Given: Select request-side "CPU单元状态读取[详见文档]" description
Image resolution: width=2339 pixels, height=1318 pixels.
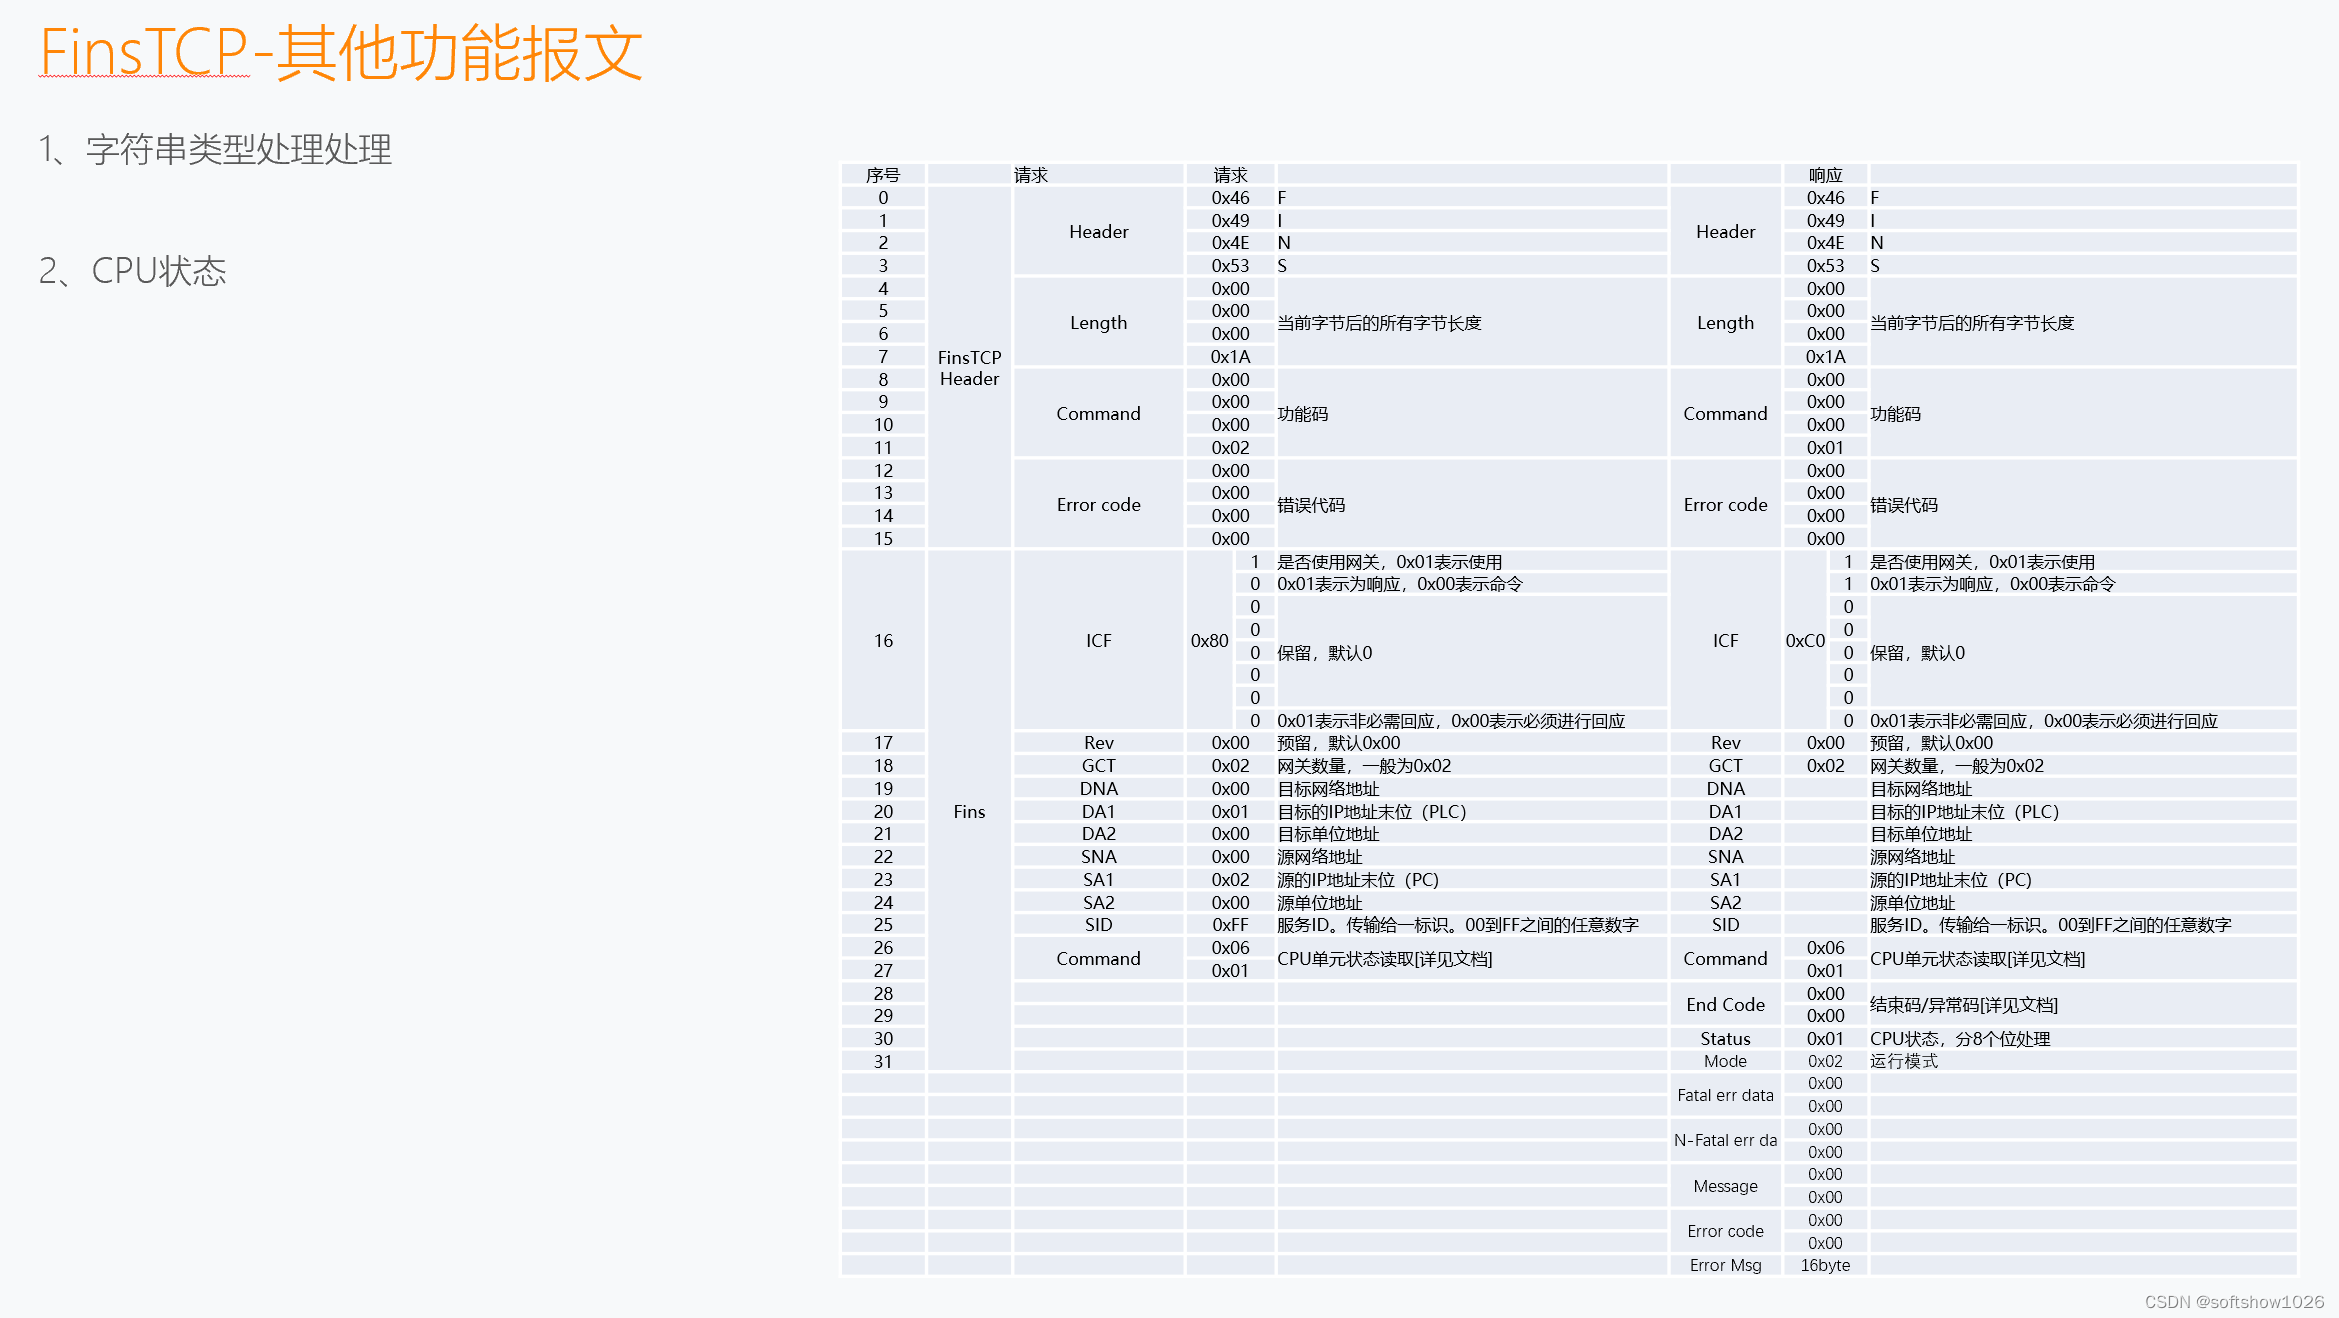Looking at the screenshot, I should 1384,959.
